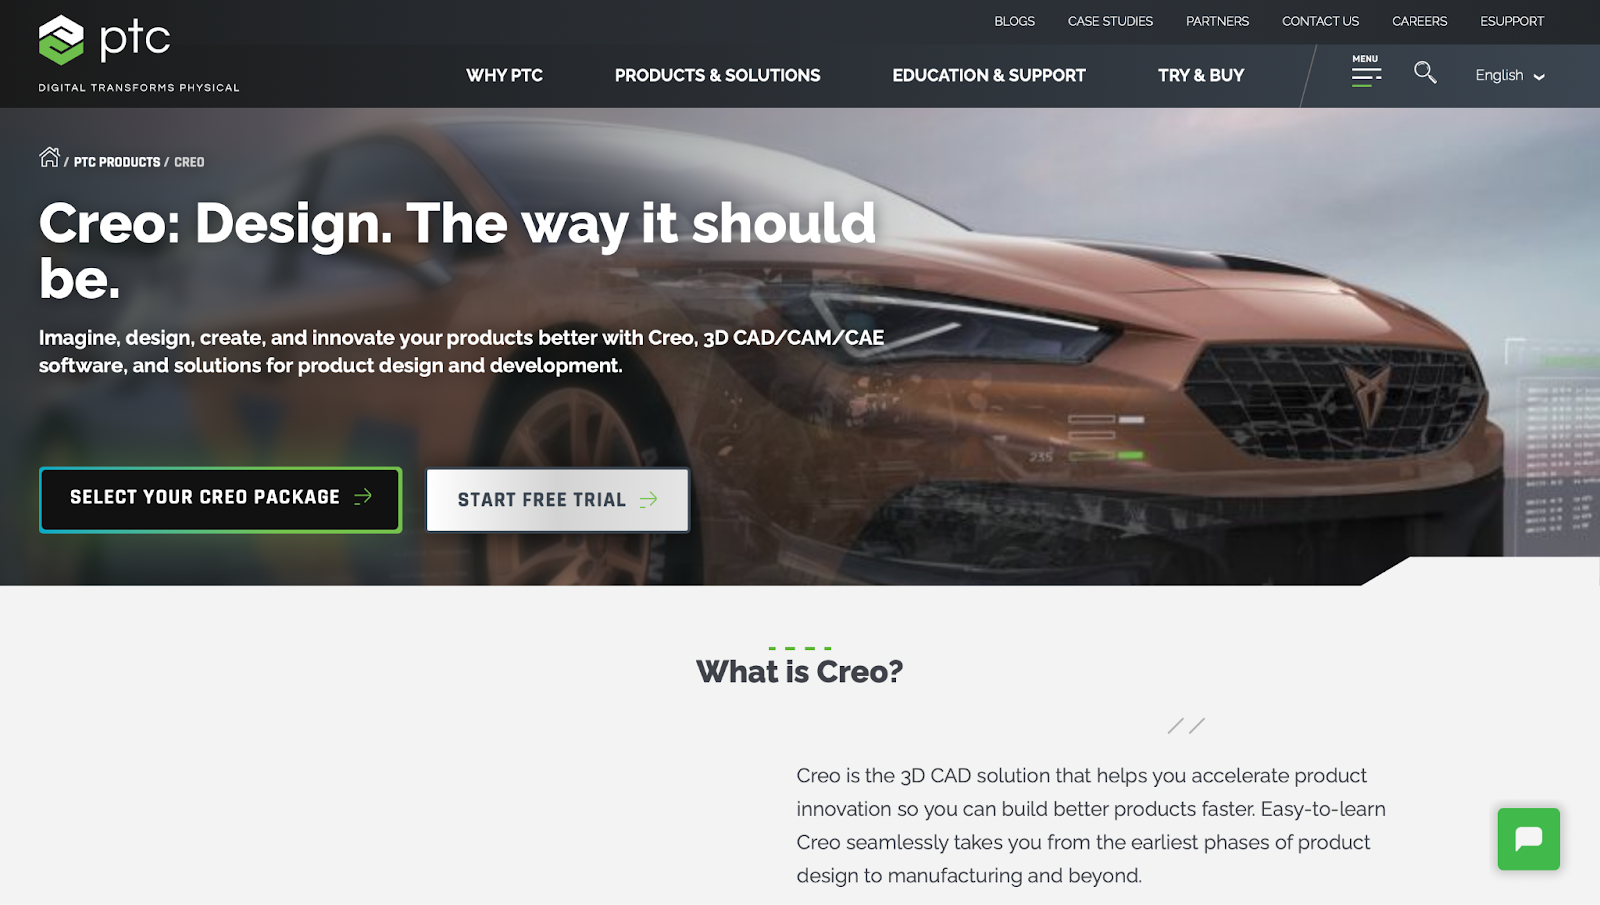The height and width of the screenshot is (905, 1600).
Task: Open the hamburger MENU icon
Action: point(1366,71)
